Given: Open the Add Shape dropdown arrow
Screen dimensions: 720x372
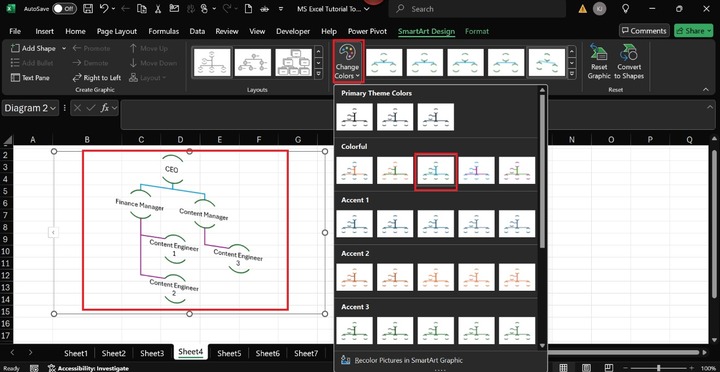Looking at the screenshot, I should pyautogui.click(x=64, y=48).
